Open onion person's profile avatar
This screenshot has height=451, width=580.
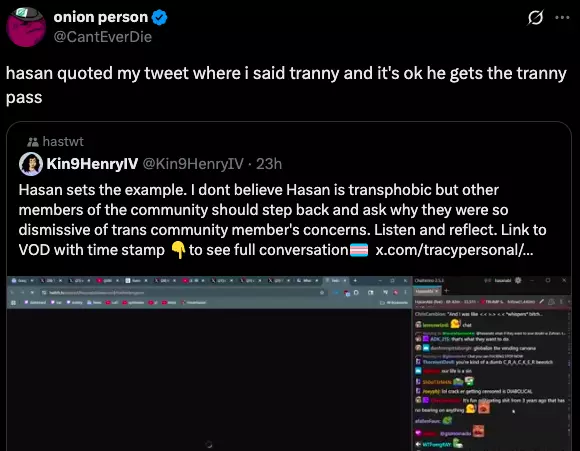[26, 27]
